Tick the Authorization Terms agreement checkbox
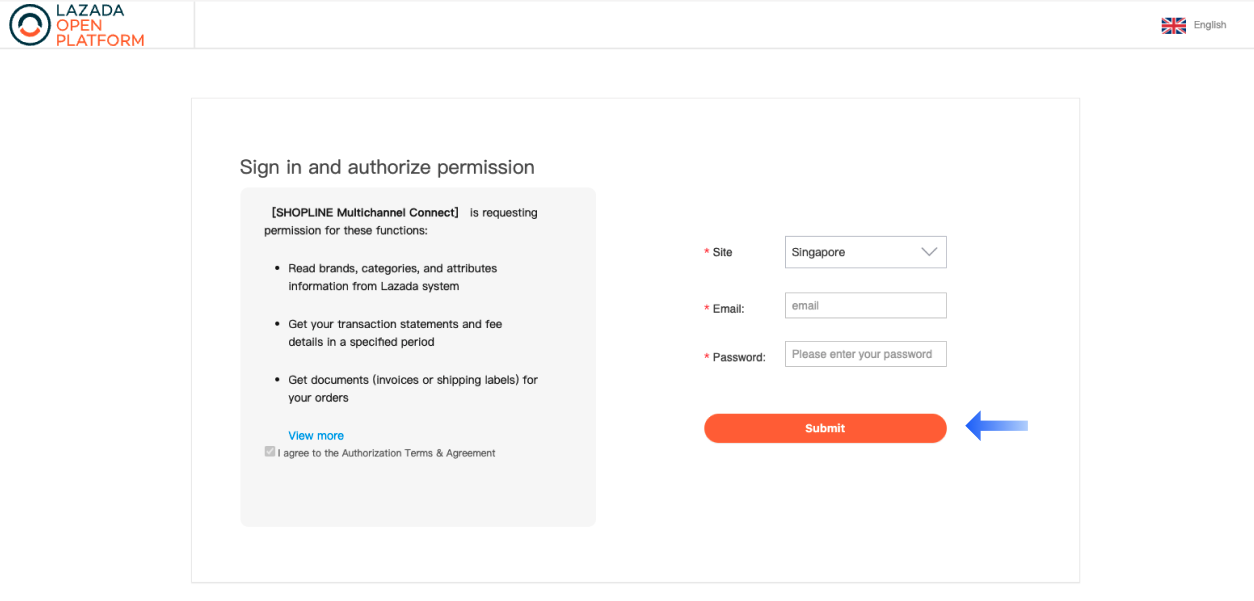This screenshot has height=601, width=1254. click(270, 452)
